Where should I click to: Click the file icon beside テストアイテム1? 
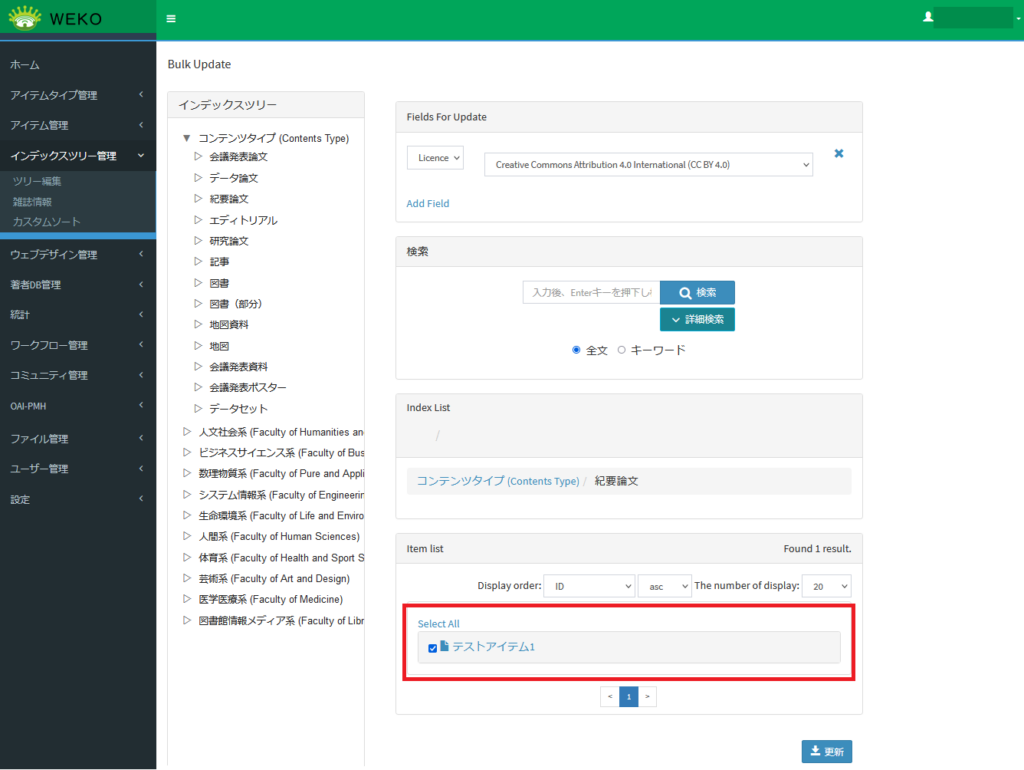(x=444, y=647)
